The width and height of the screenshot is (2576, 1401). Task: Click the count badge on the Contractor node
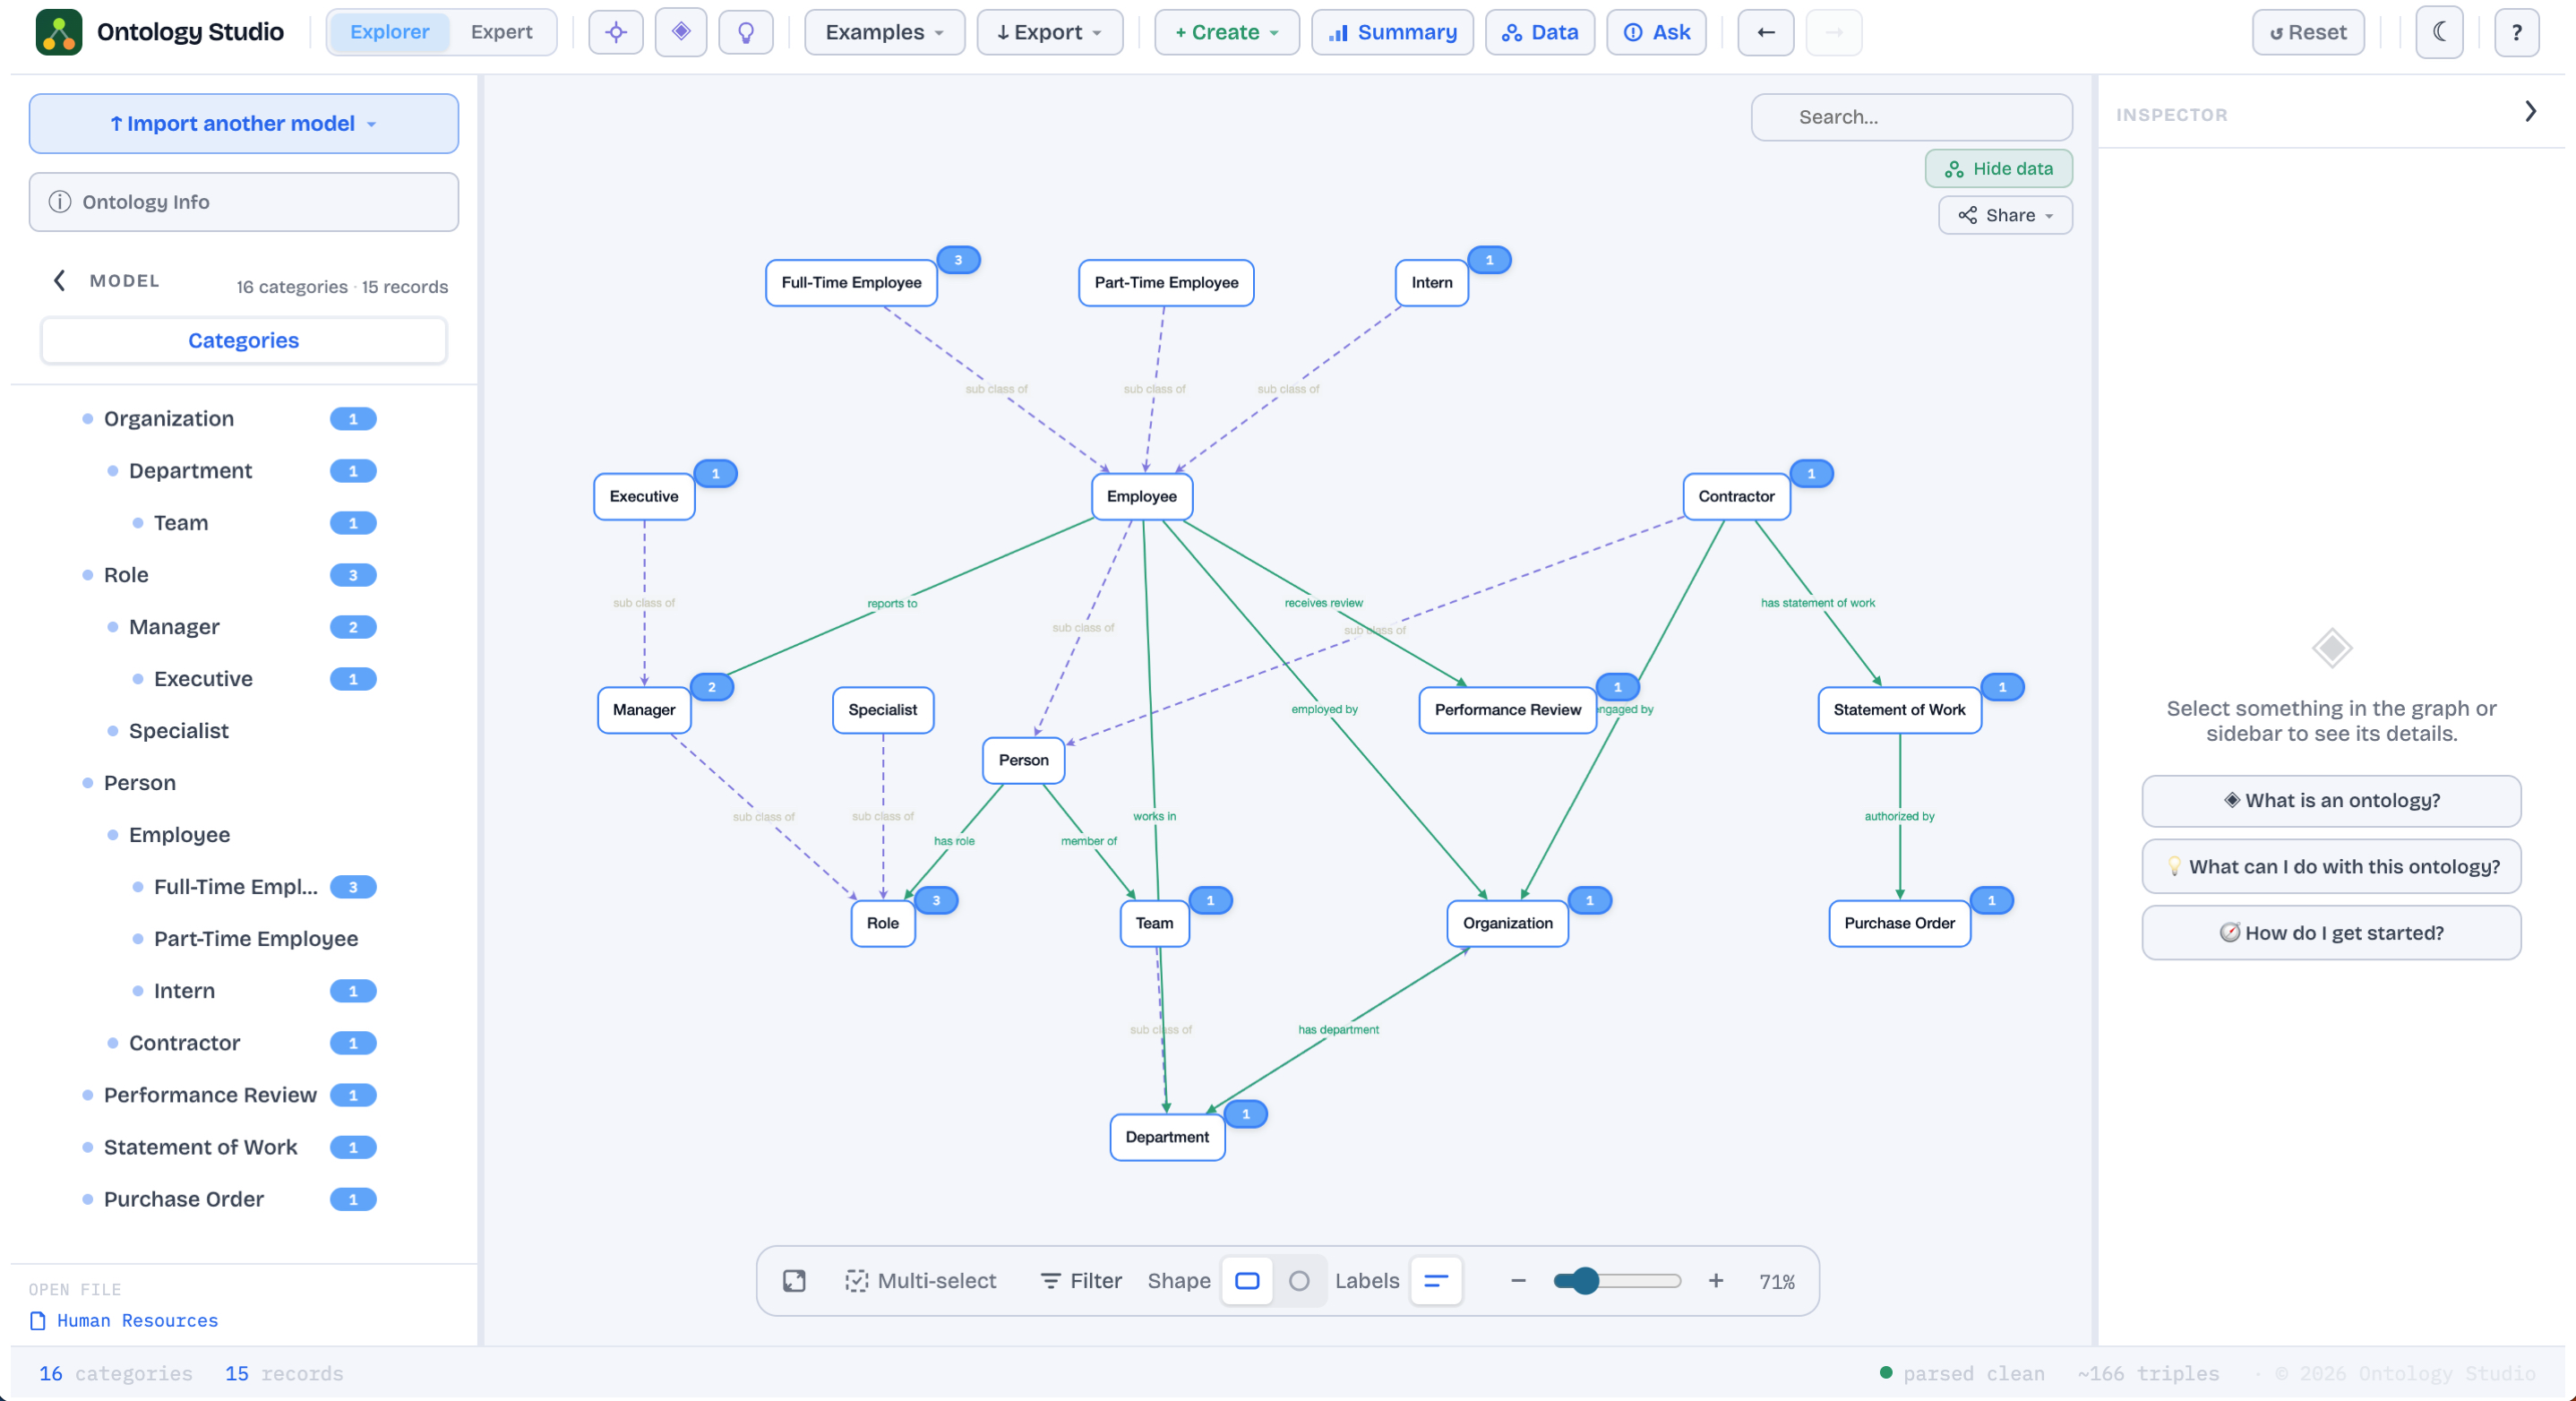tap(1811, 473)
